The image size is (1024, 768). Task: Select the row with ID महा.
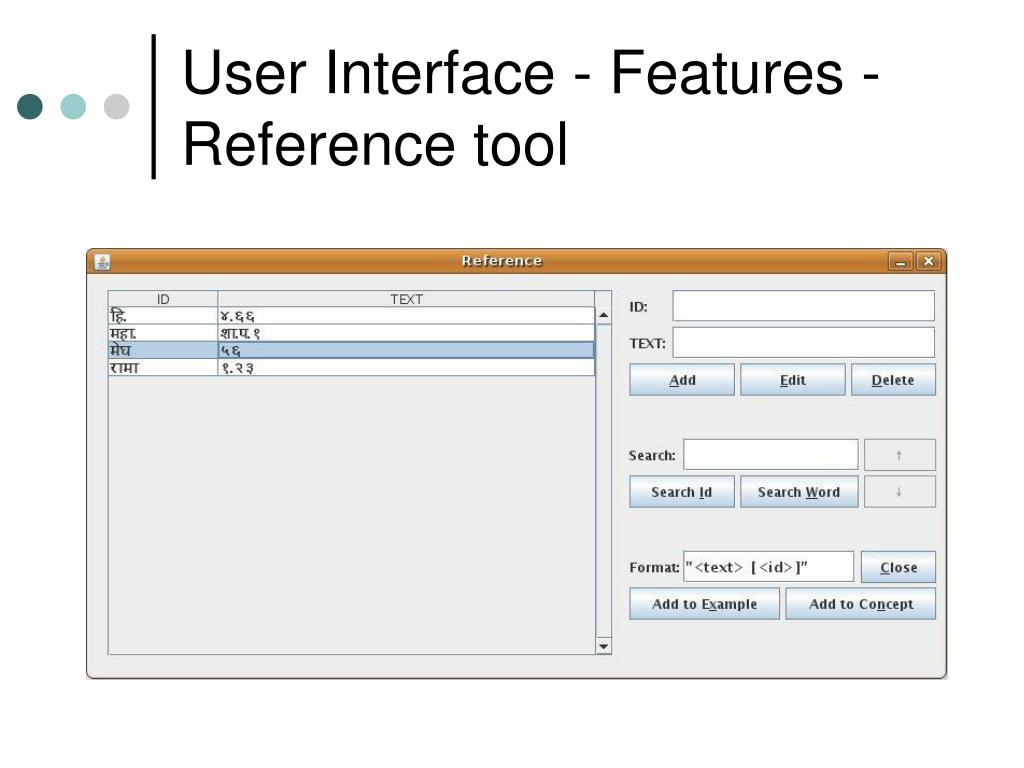point(351,333)
